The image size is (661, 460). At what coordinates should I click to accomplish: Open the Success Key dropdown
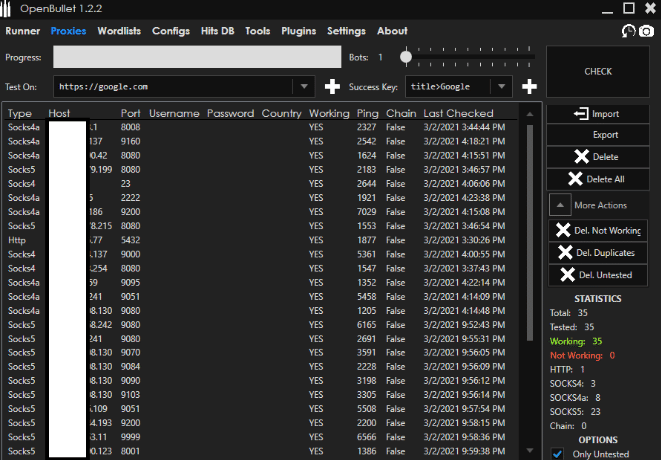tap(502, 87)
